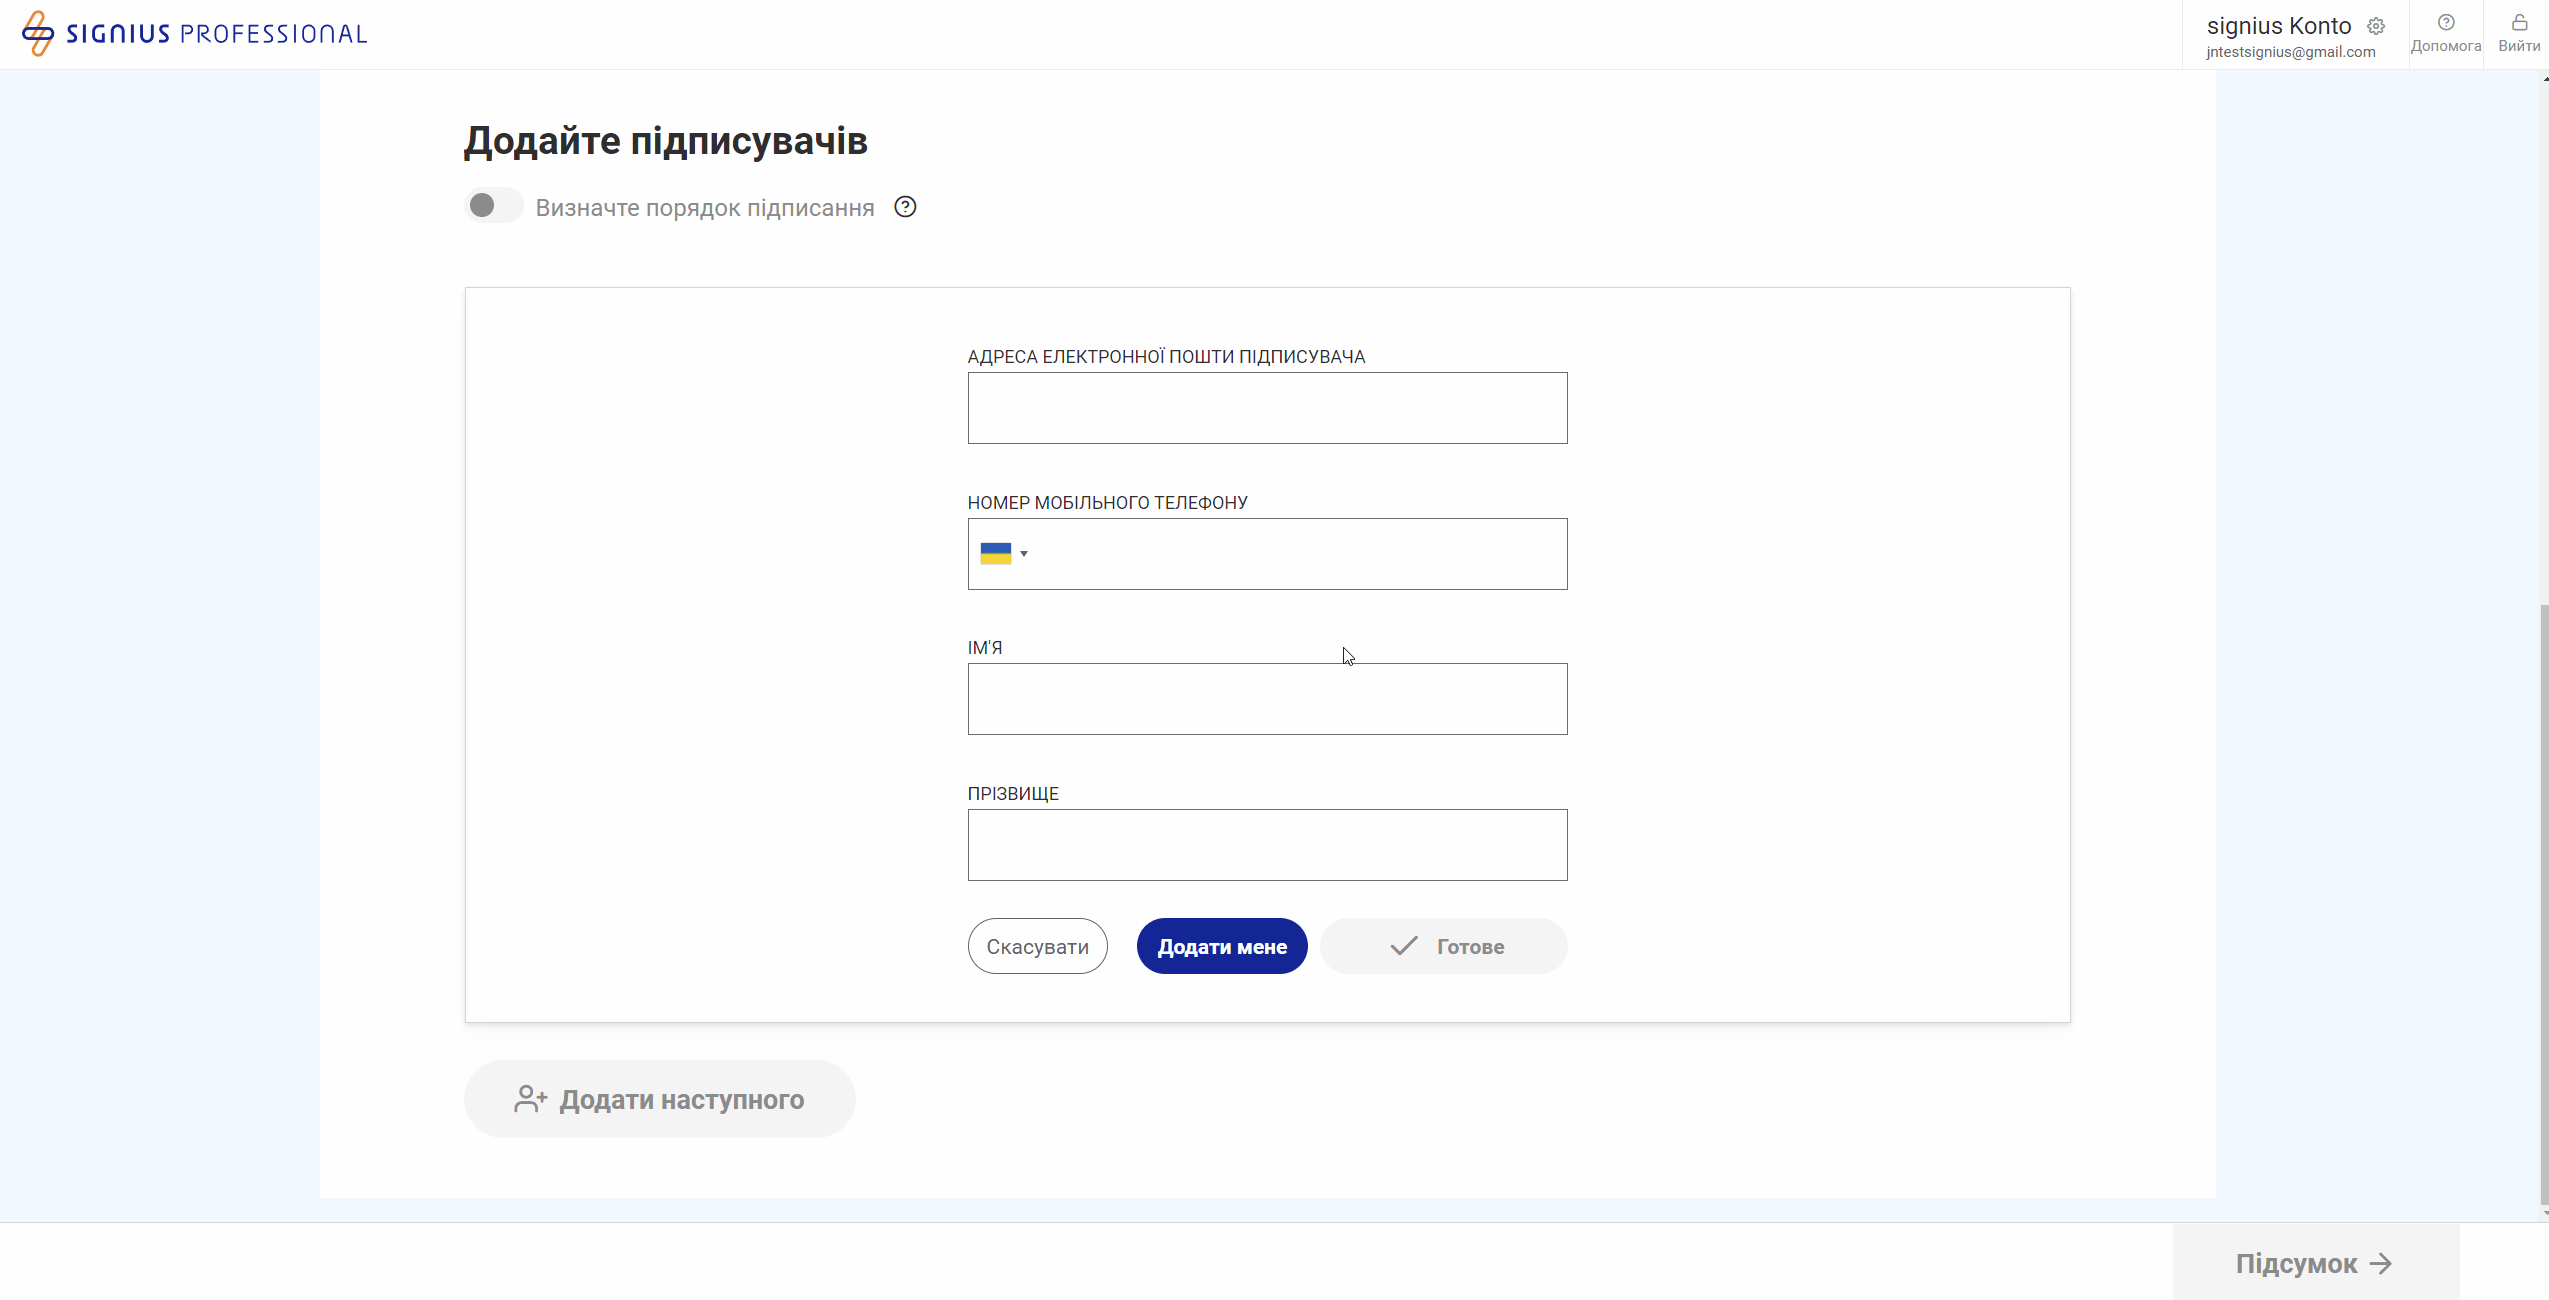This screenshot has width=2549, height=1300.
Task: Click add-person icon in Додати наступного
Action: click(x=530, y=1099)
